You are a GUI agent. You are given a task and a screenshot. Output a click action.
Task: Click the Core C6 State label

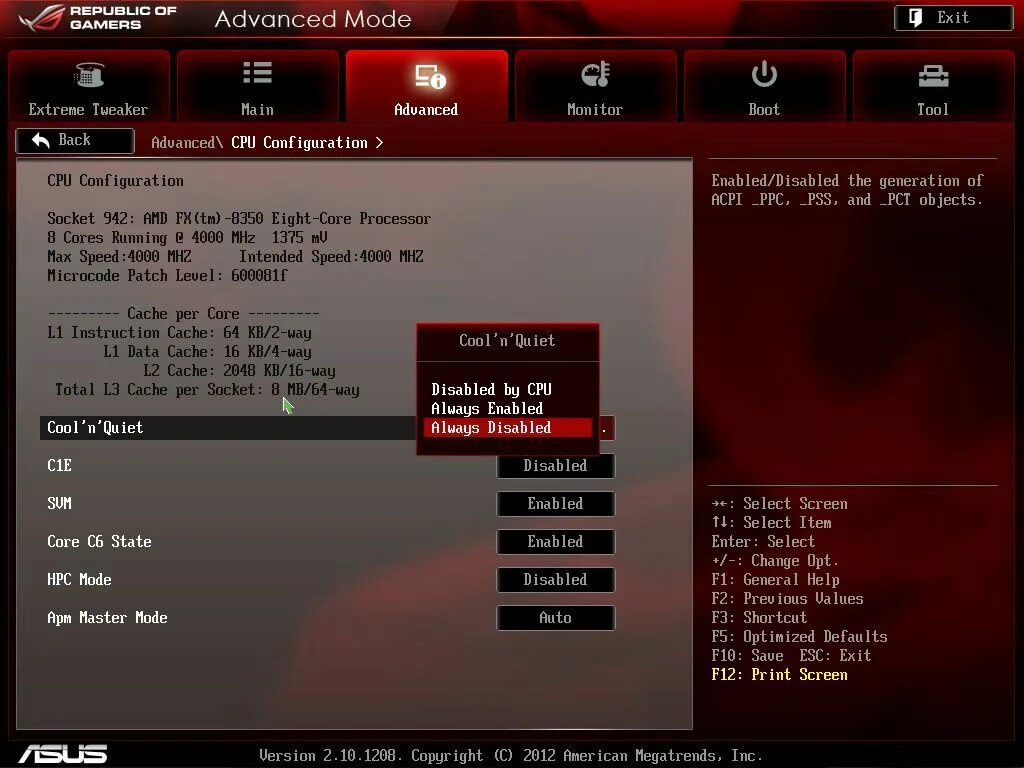(x=99, y=541)
